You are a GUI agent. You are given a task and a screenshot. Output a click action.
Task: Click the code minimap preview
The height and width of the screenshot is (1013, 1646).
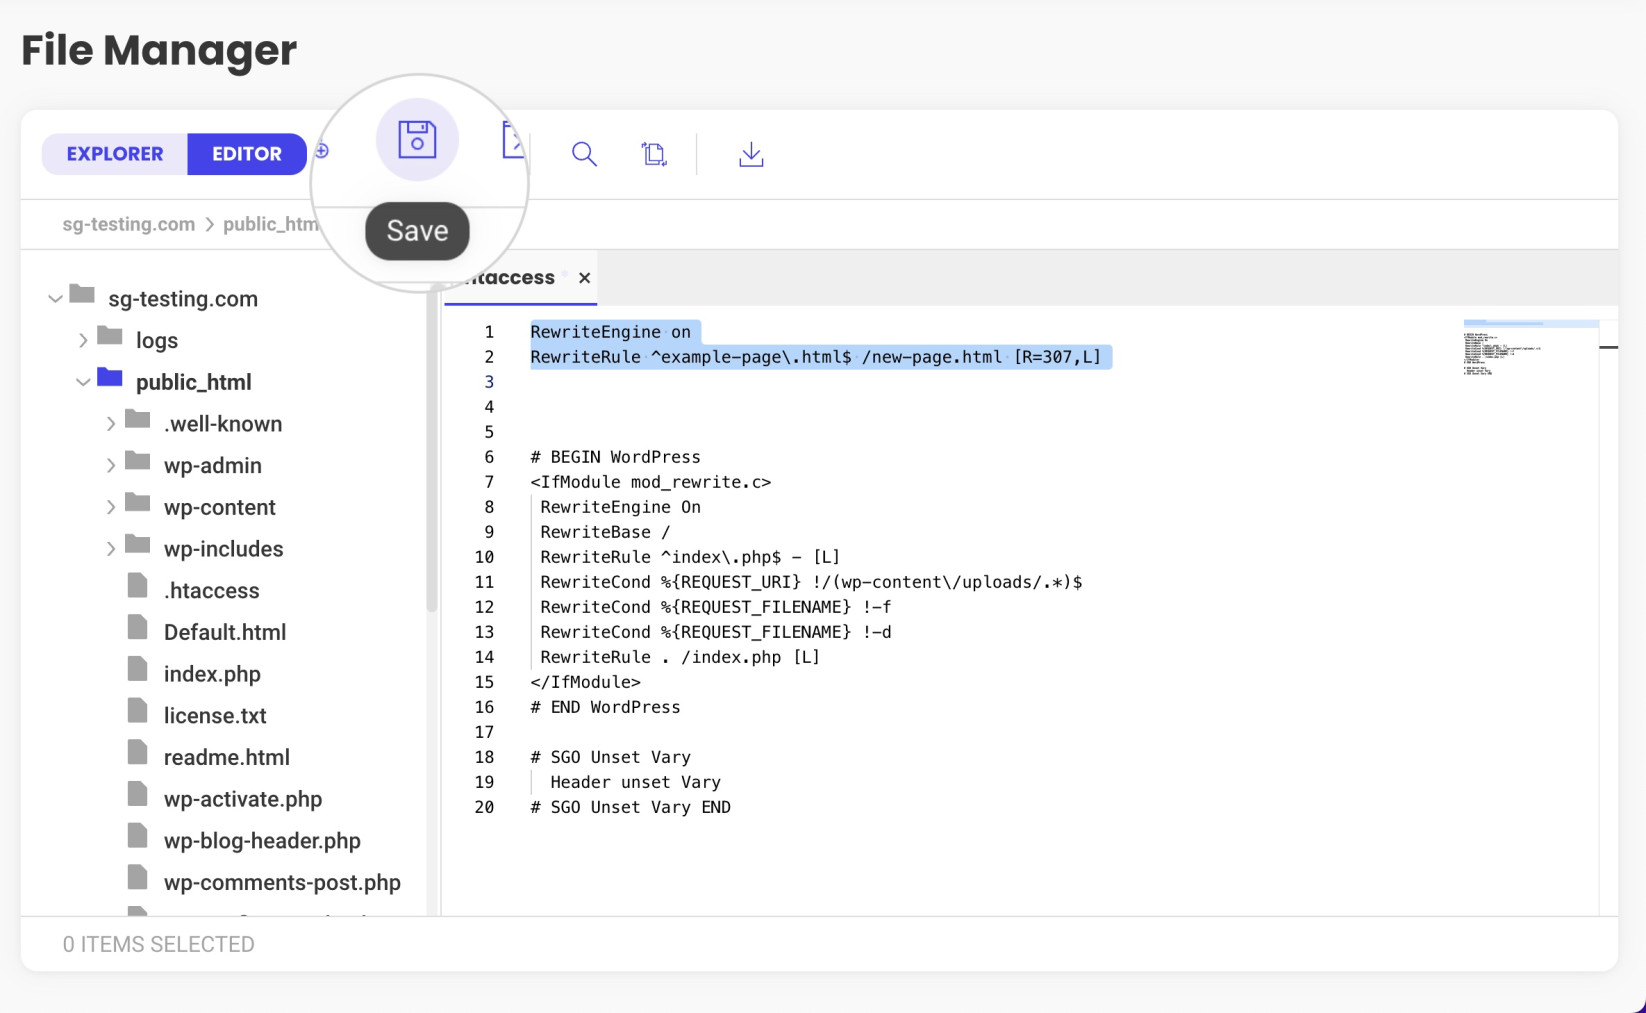coord(1530,348)
